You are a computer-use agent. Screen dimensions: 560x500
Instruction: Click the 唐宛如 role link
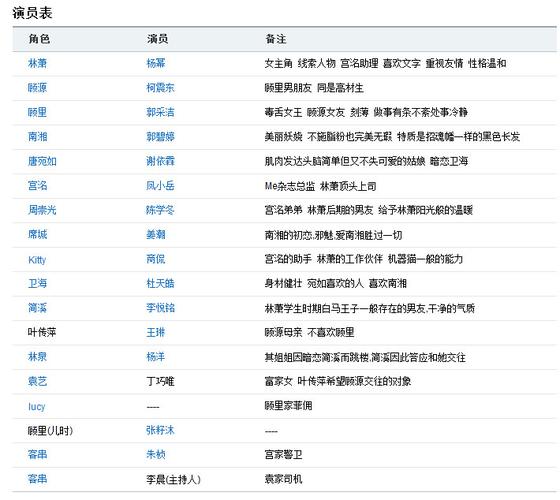click(x=42, y=161)
